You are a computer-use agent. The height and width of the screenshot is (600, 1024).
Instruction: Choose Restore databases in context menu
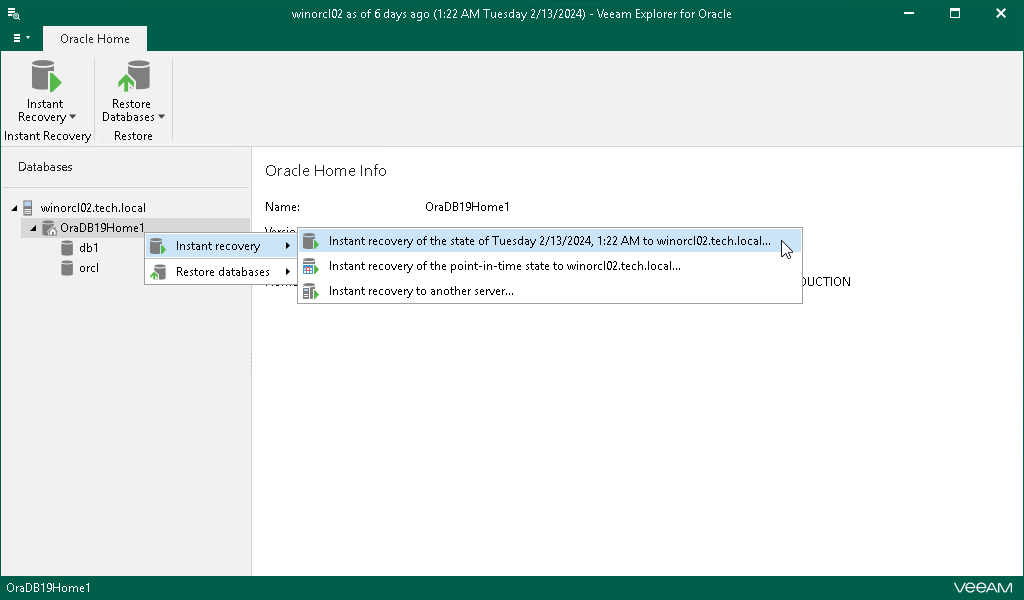[x=222, y=272]
